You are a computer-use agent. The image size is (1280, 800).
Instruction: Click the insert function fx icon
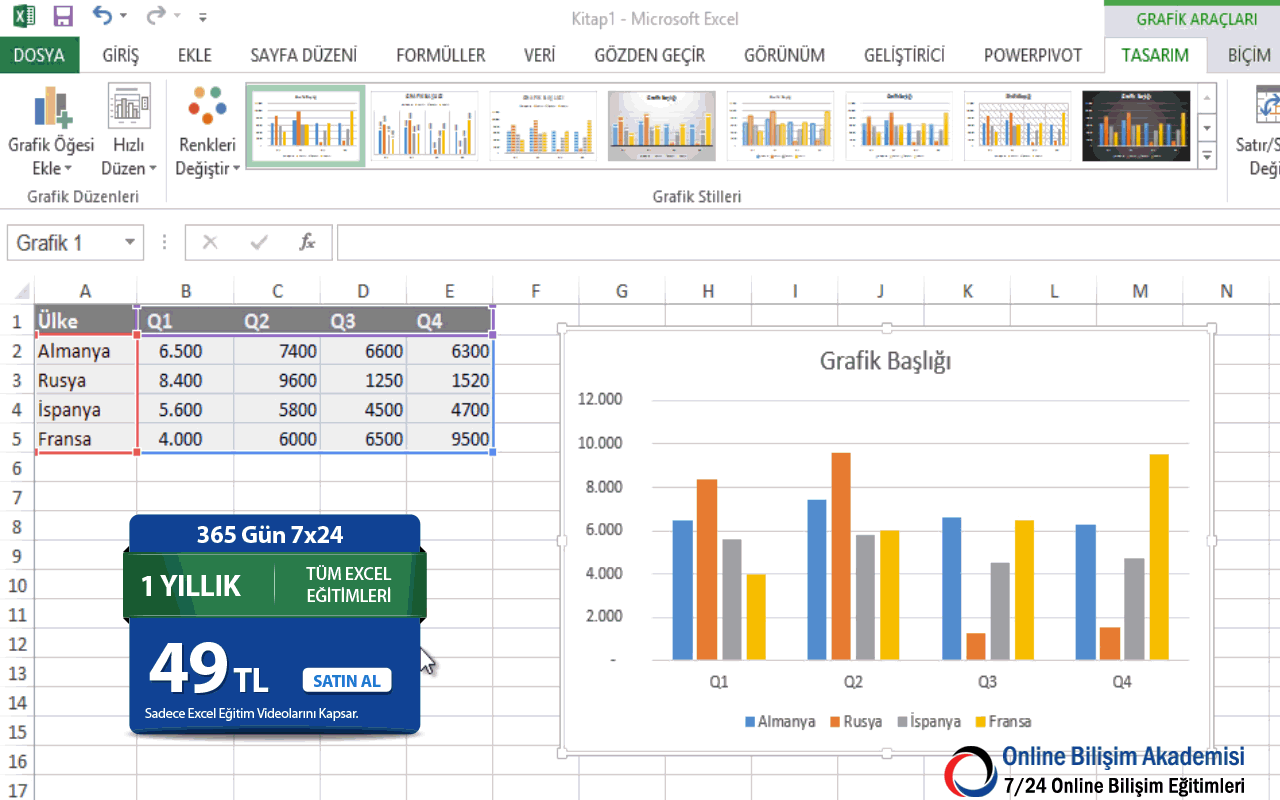(308, 242)
